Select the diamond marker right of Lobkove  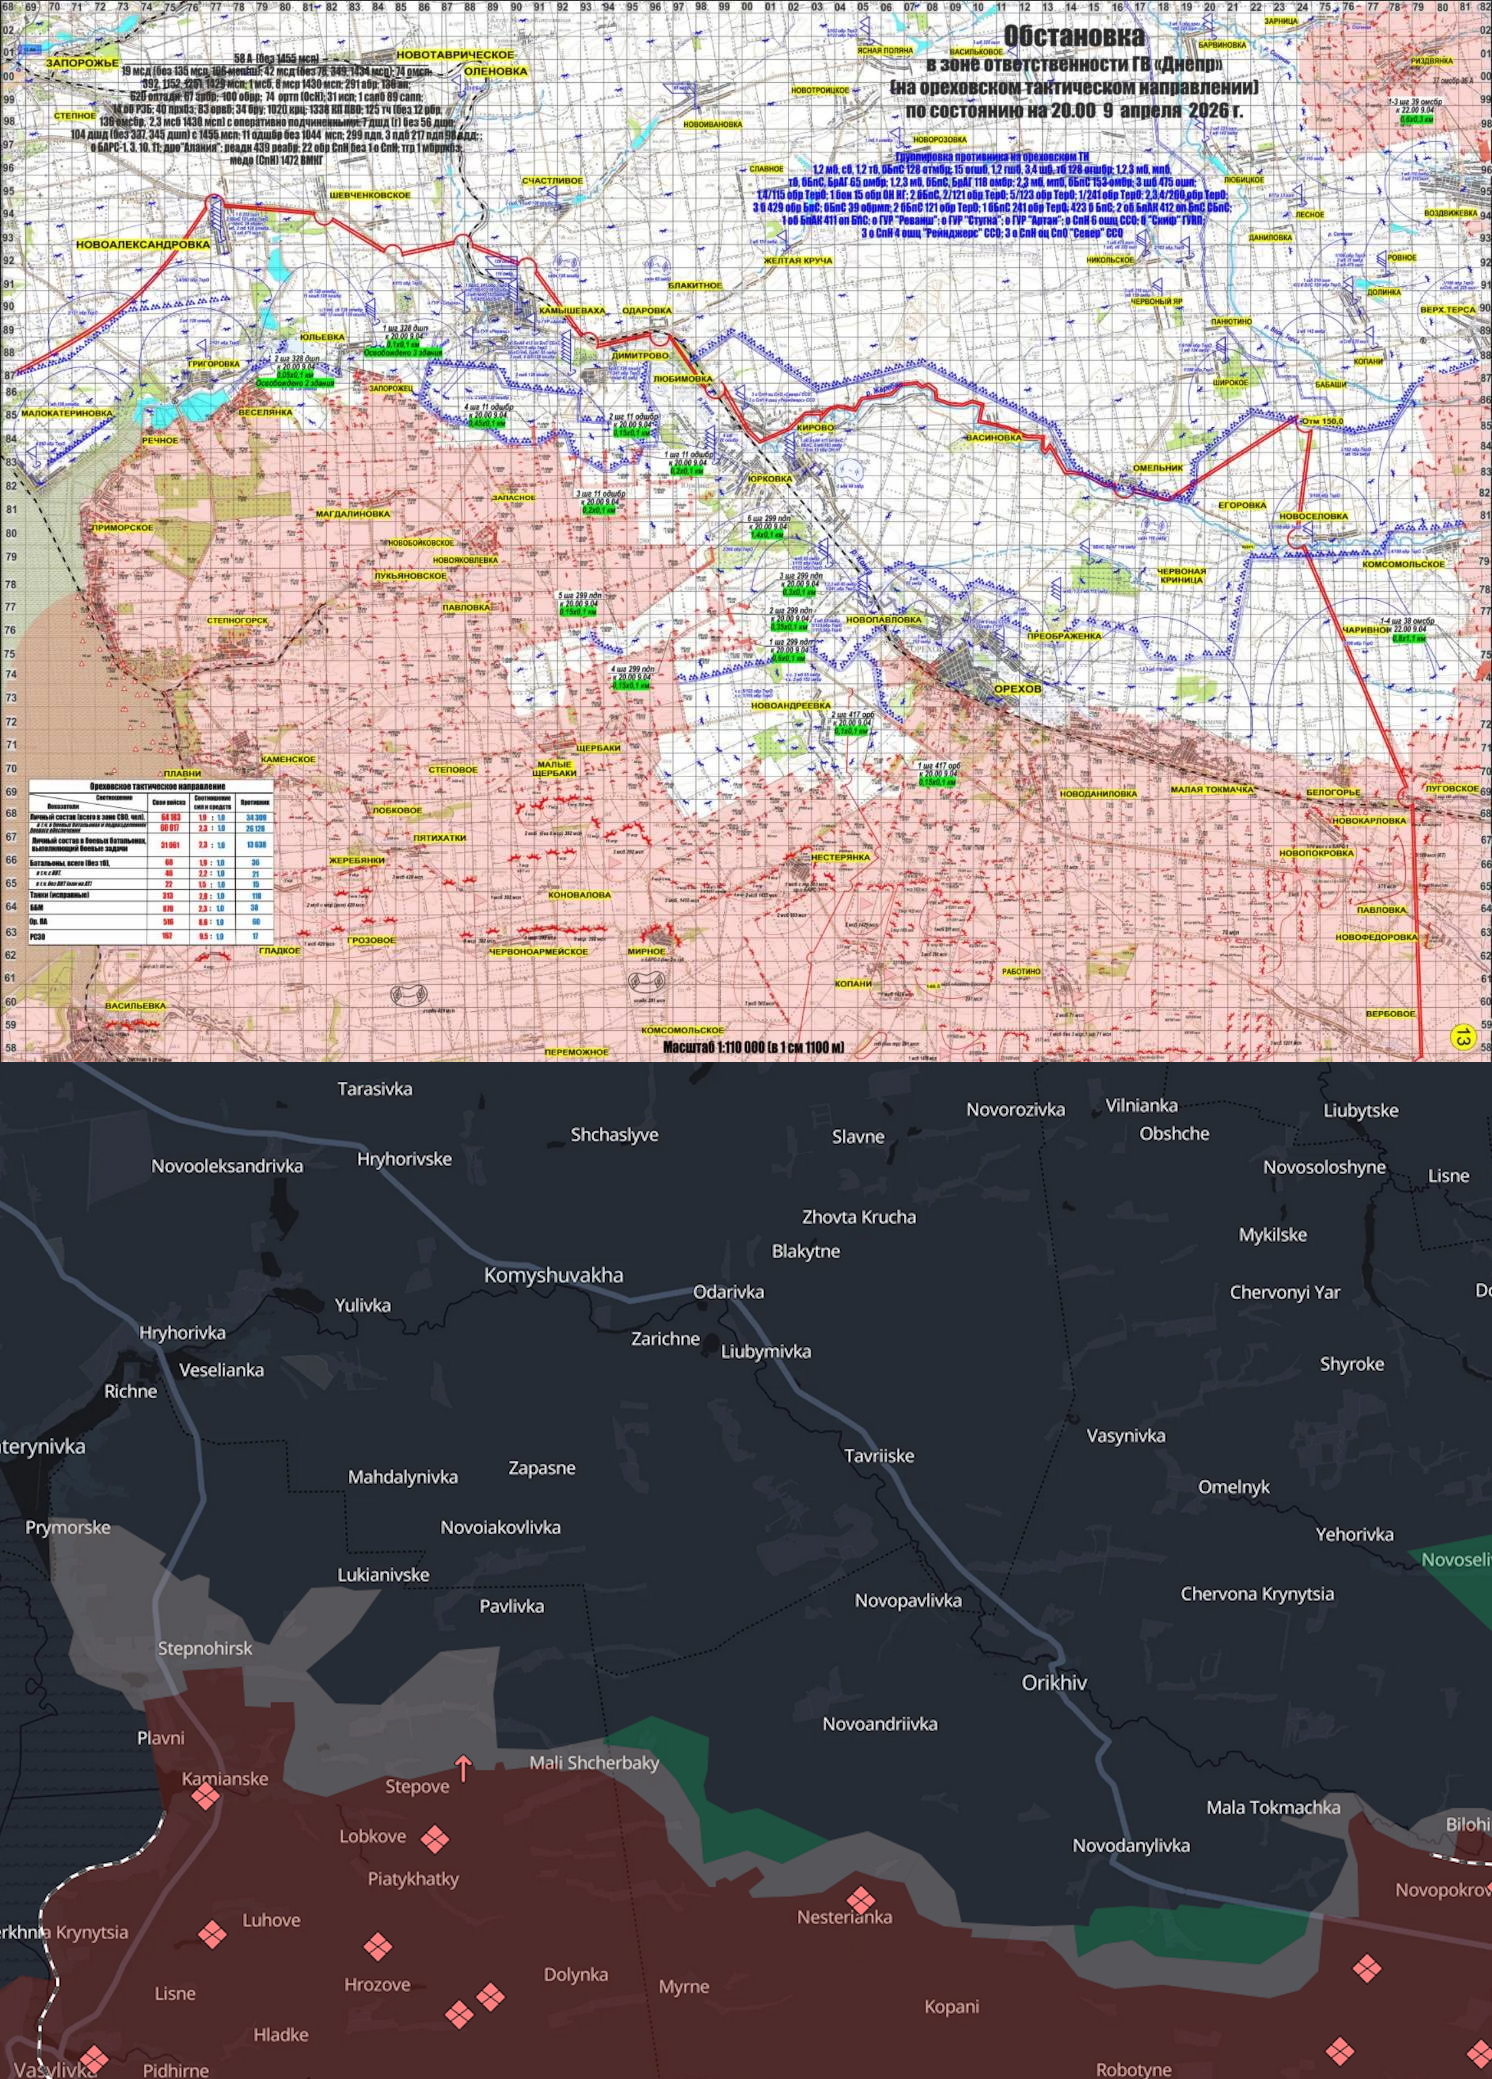[x=434, y=1839]
